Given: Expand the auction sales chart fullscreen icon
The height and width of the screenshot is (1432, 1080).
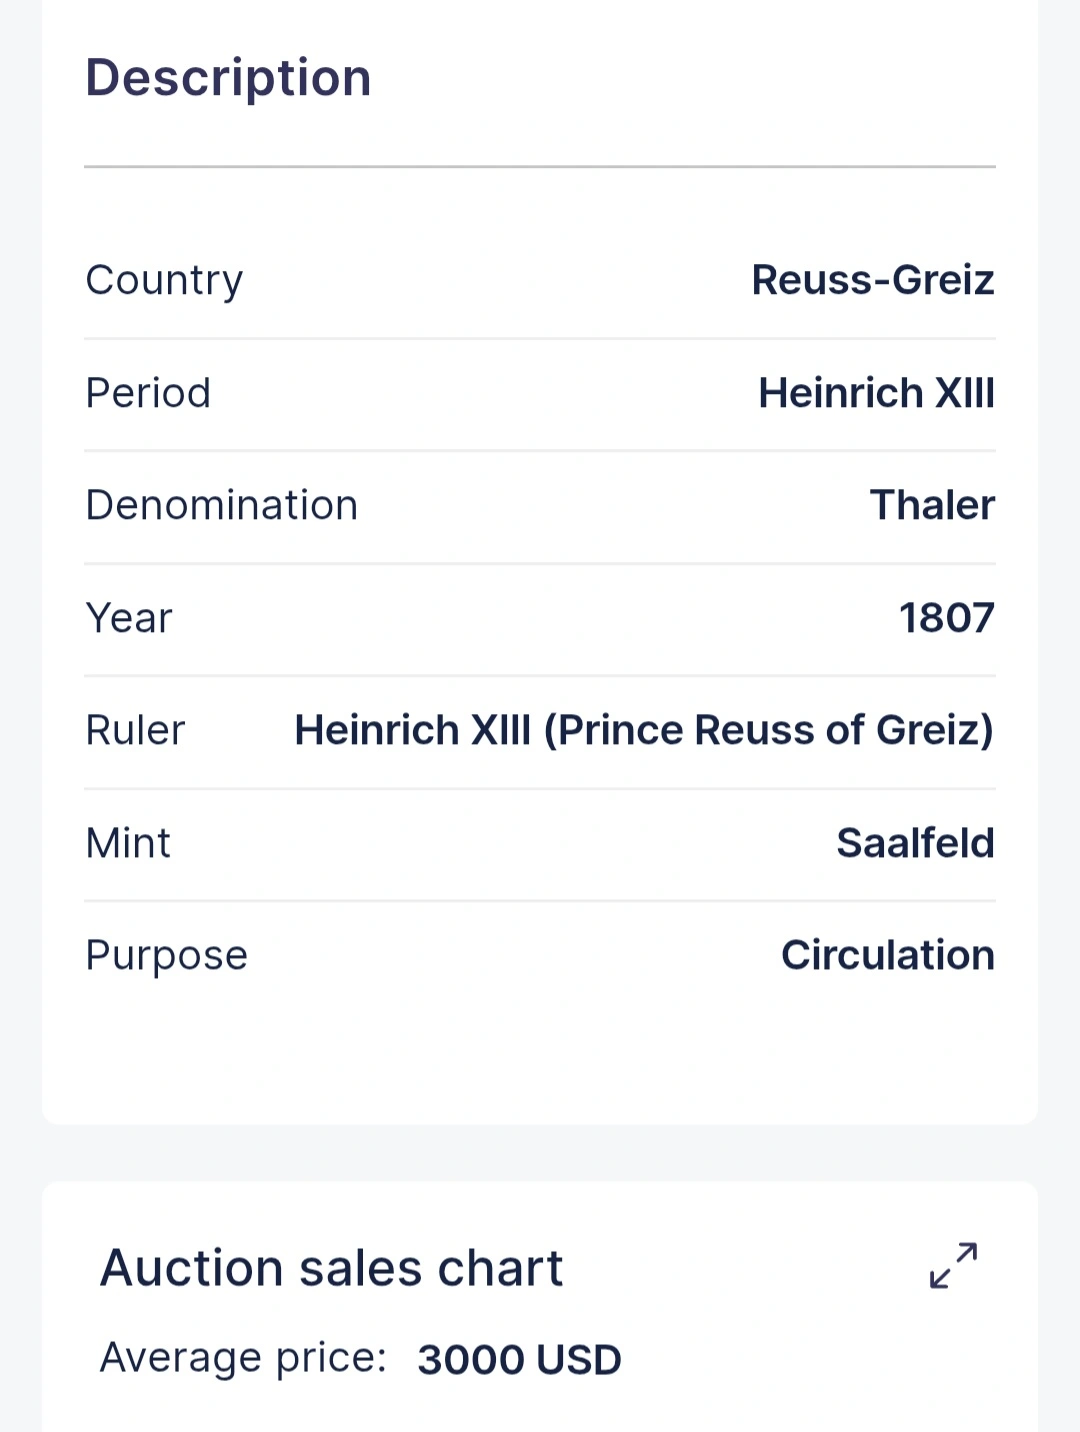Looking at the screenshot, I should 953,1266.
